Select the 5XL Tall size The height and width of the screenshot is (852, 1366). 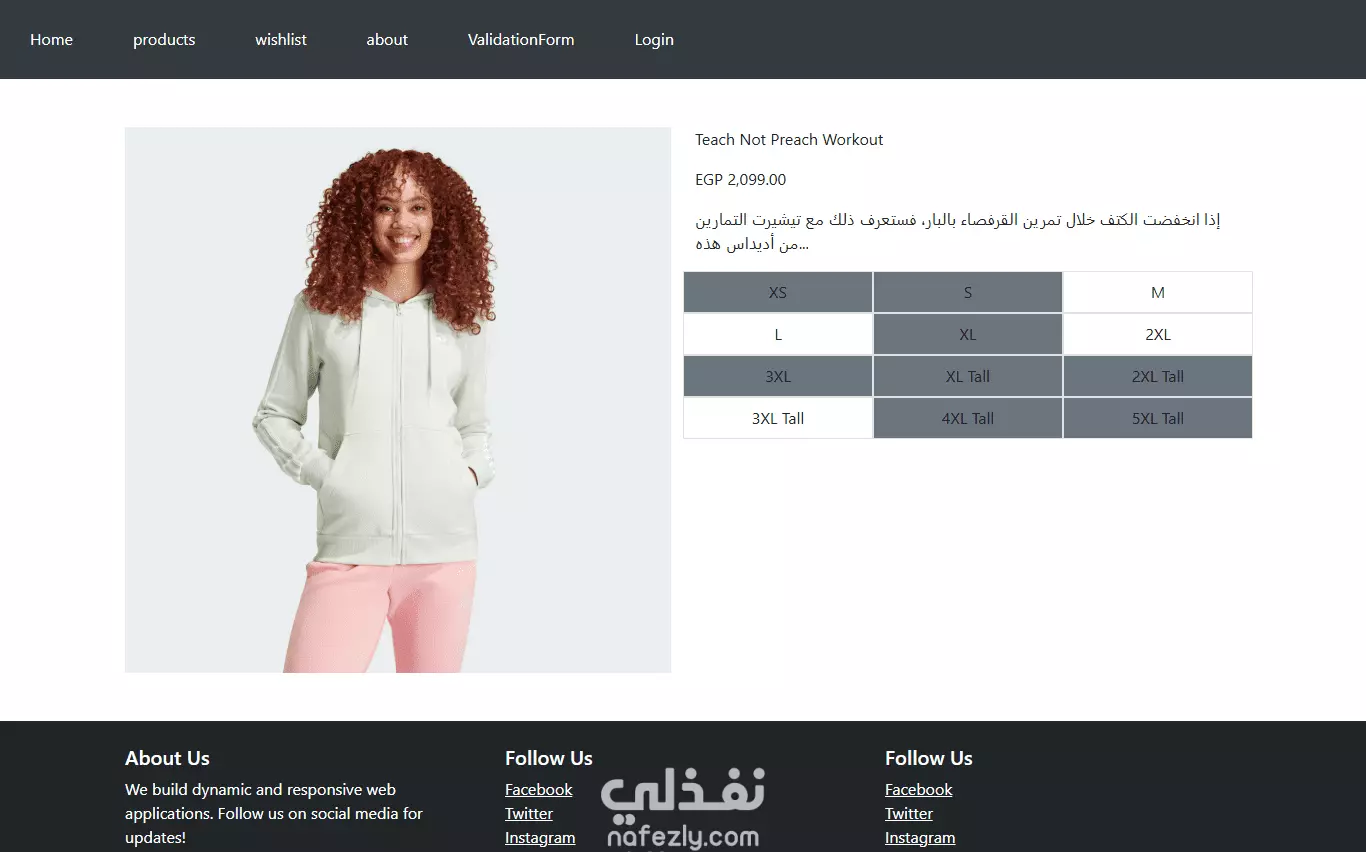(1158, 418)
